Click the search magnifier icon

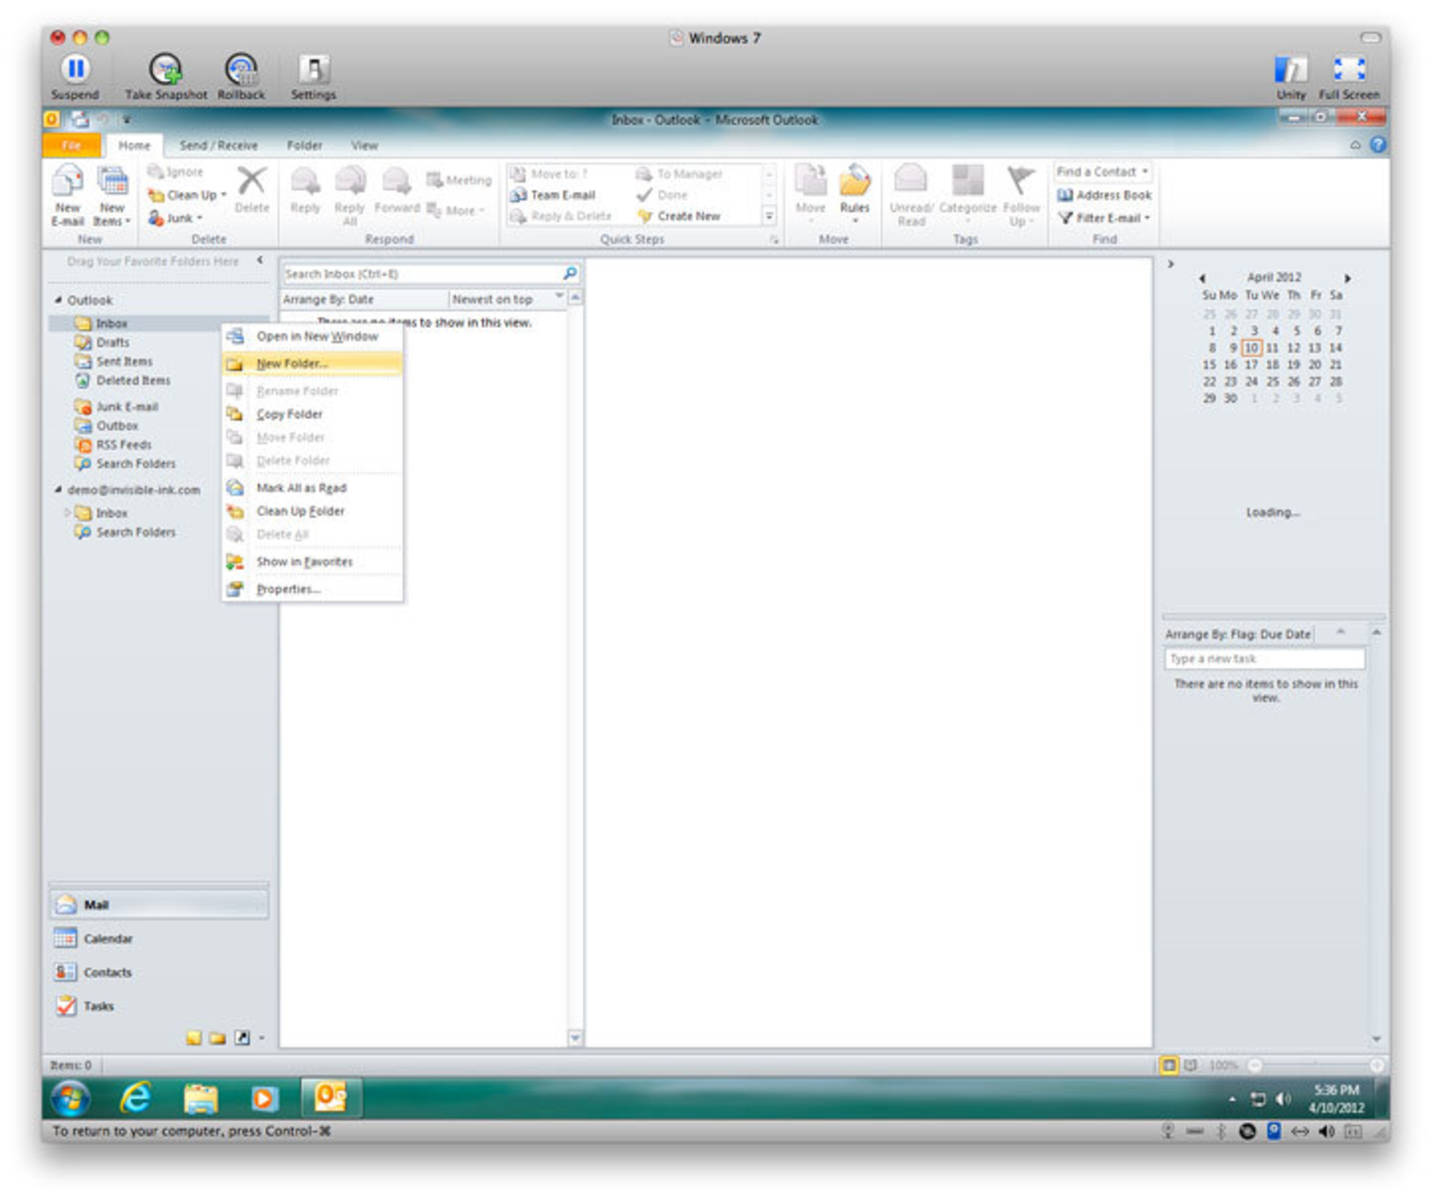coord(570,273)
